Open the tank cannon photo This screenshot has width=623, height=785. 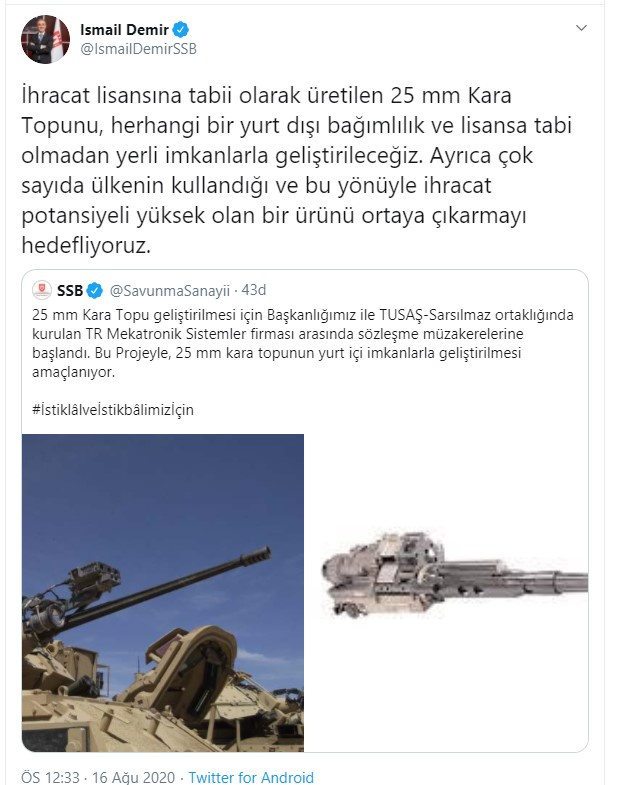click(x=163, y=593)
